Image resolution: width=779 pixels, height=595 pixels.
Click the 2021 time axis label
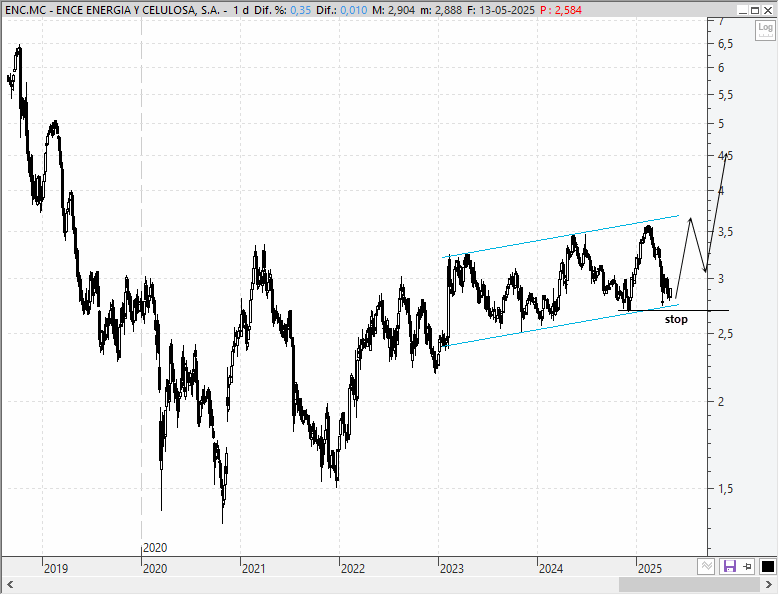253,569
